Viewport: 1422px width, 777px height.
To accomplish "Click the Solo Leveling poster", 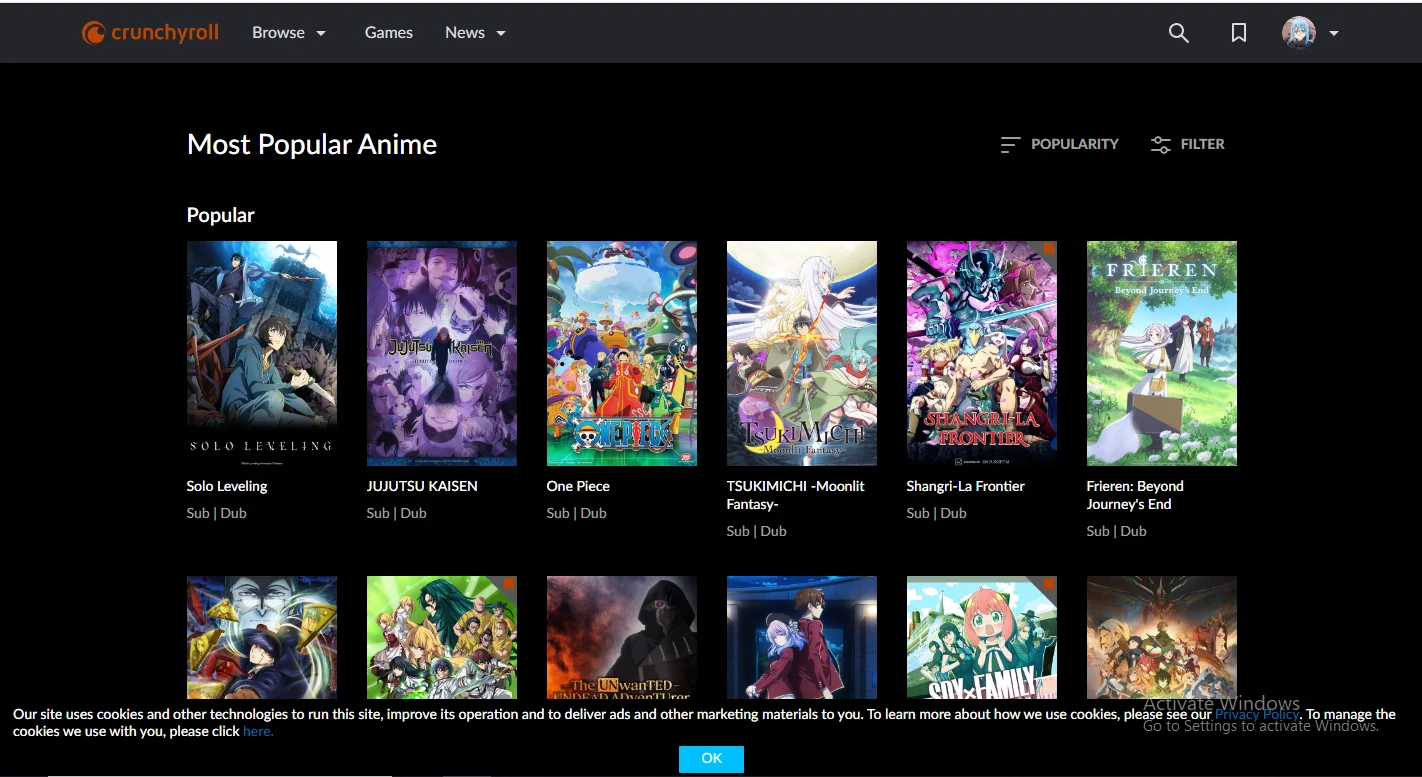I will [x=262, y=353].
